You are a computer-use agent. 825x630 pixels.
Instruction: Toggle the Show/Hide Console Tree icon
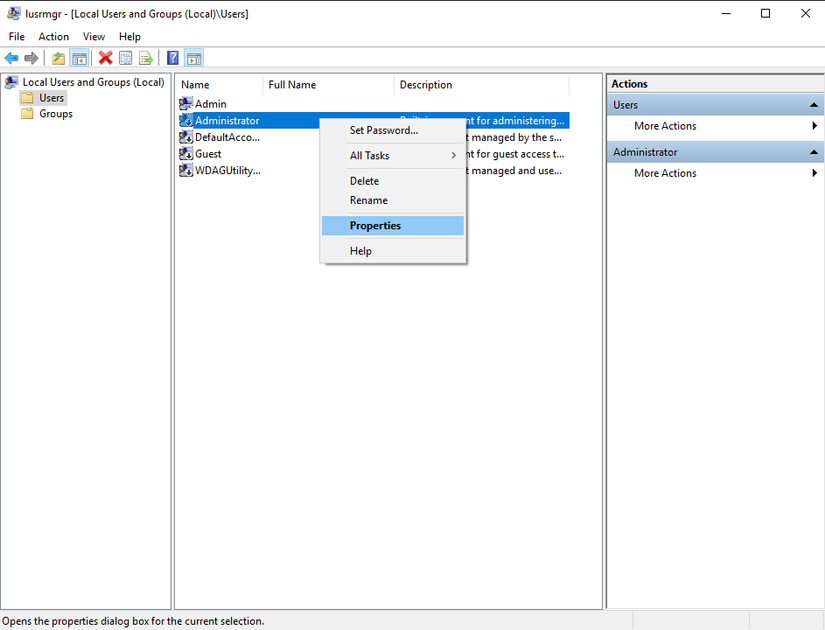(x=79, y=57)
